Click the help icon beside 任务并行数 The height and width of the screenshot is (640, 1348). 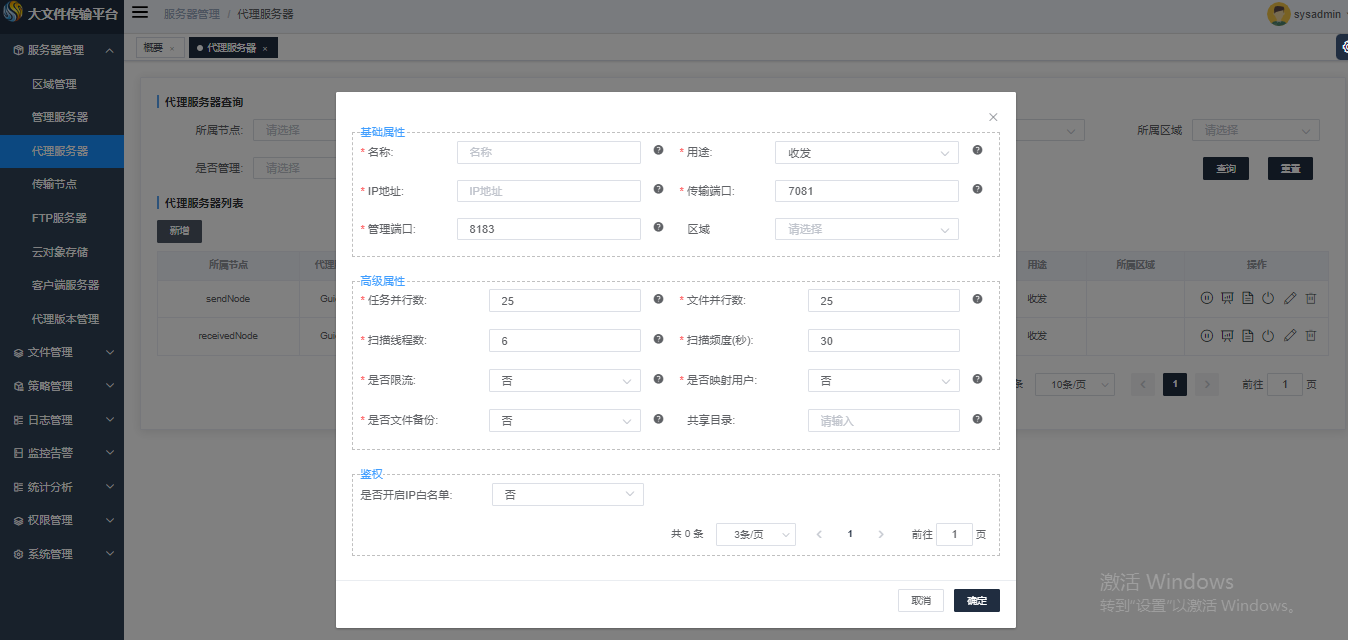pos(658,299)
